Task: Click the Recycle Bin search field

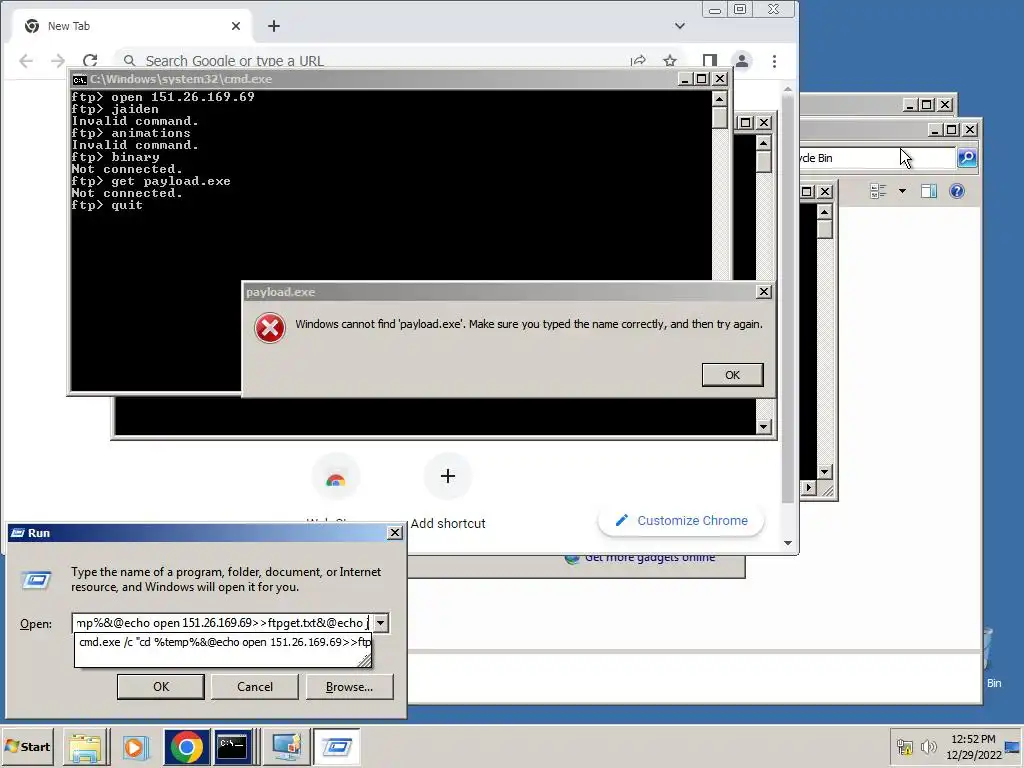Action: (877, 157)
